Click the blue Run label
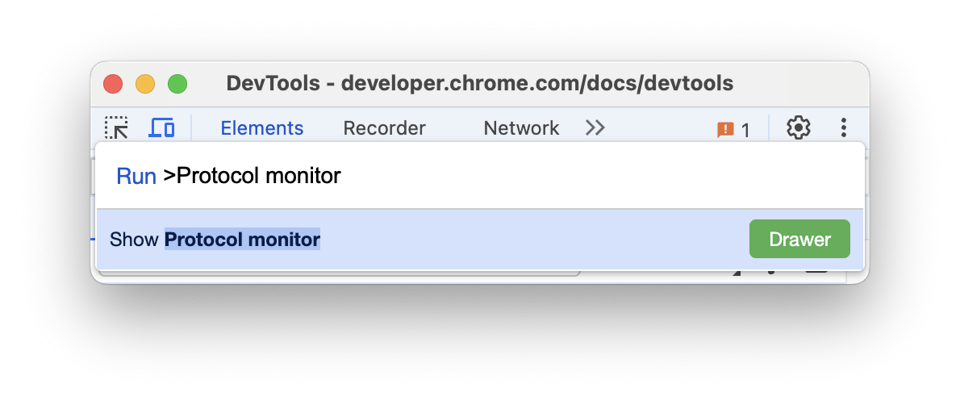The height and width of the screenshot is (404, 960). [x=136, y=177]
